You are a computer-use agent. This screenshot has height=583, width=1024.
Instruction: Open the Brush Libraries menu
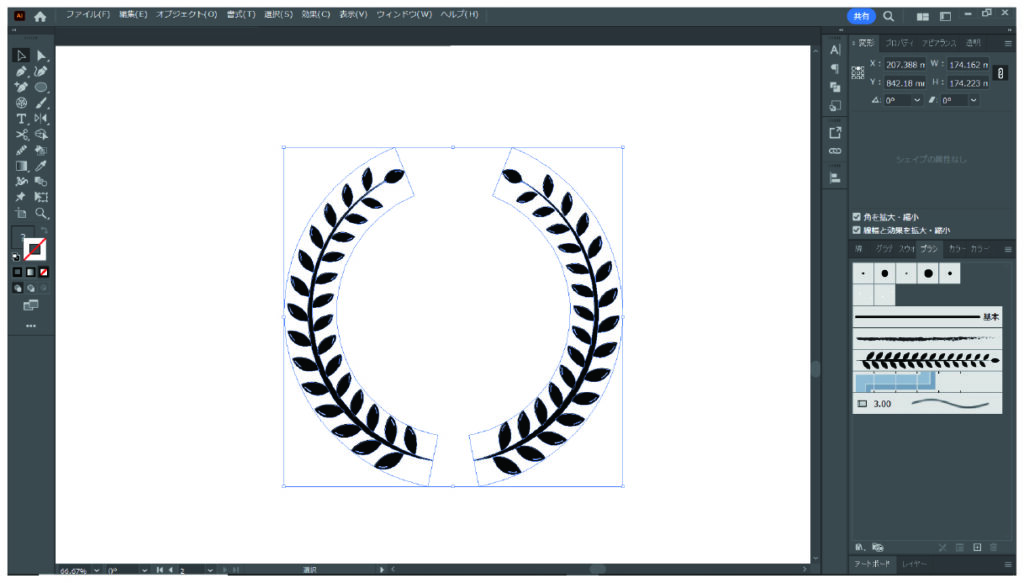pyautogui.click(x=859, y=547)
